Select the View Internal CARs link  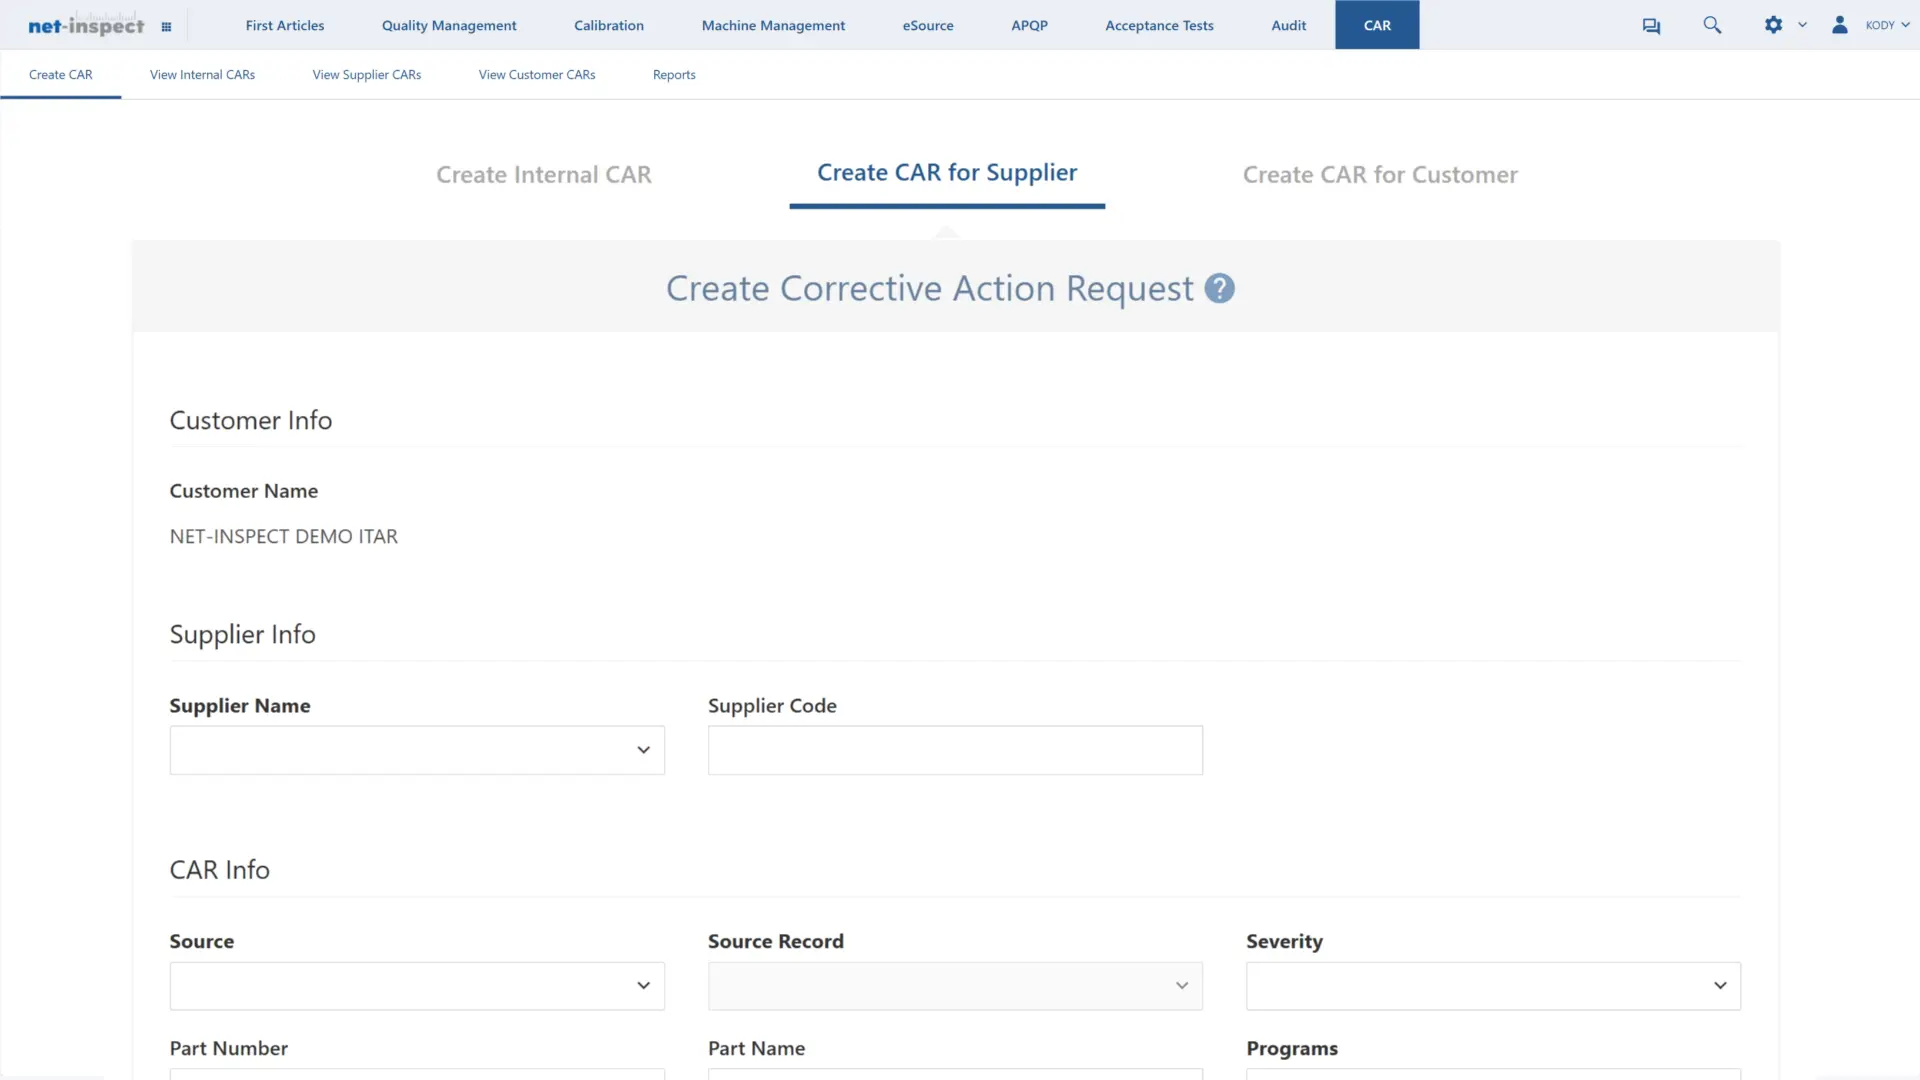pyautogui.click(x=202, y=74)
